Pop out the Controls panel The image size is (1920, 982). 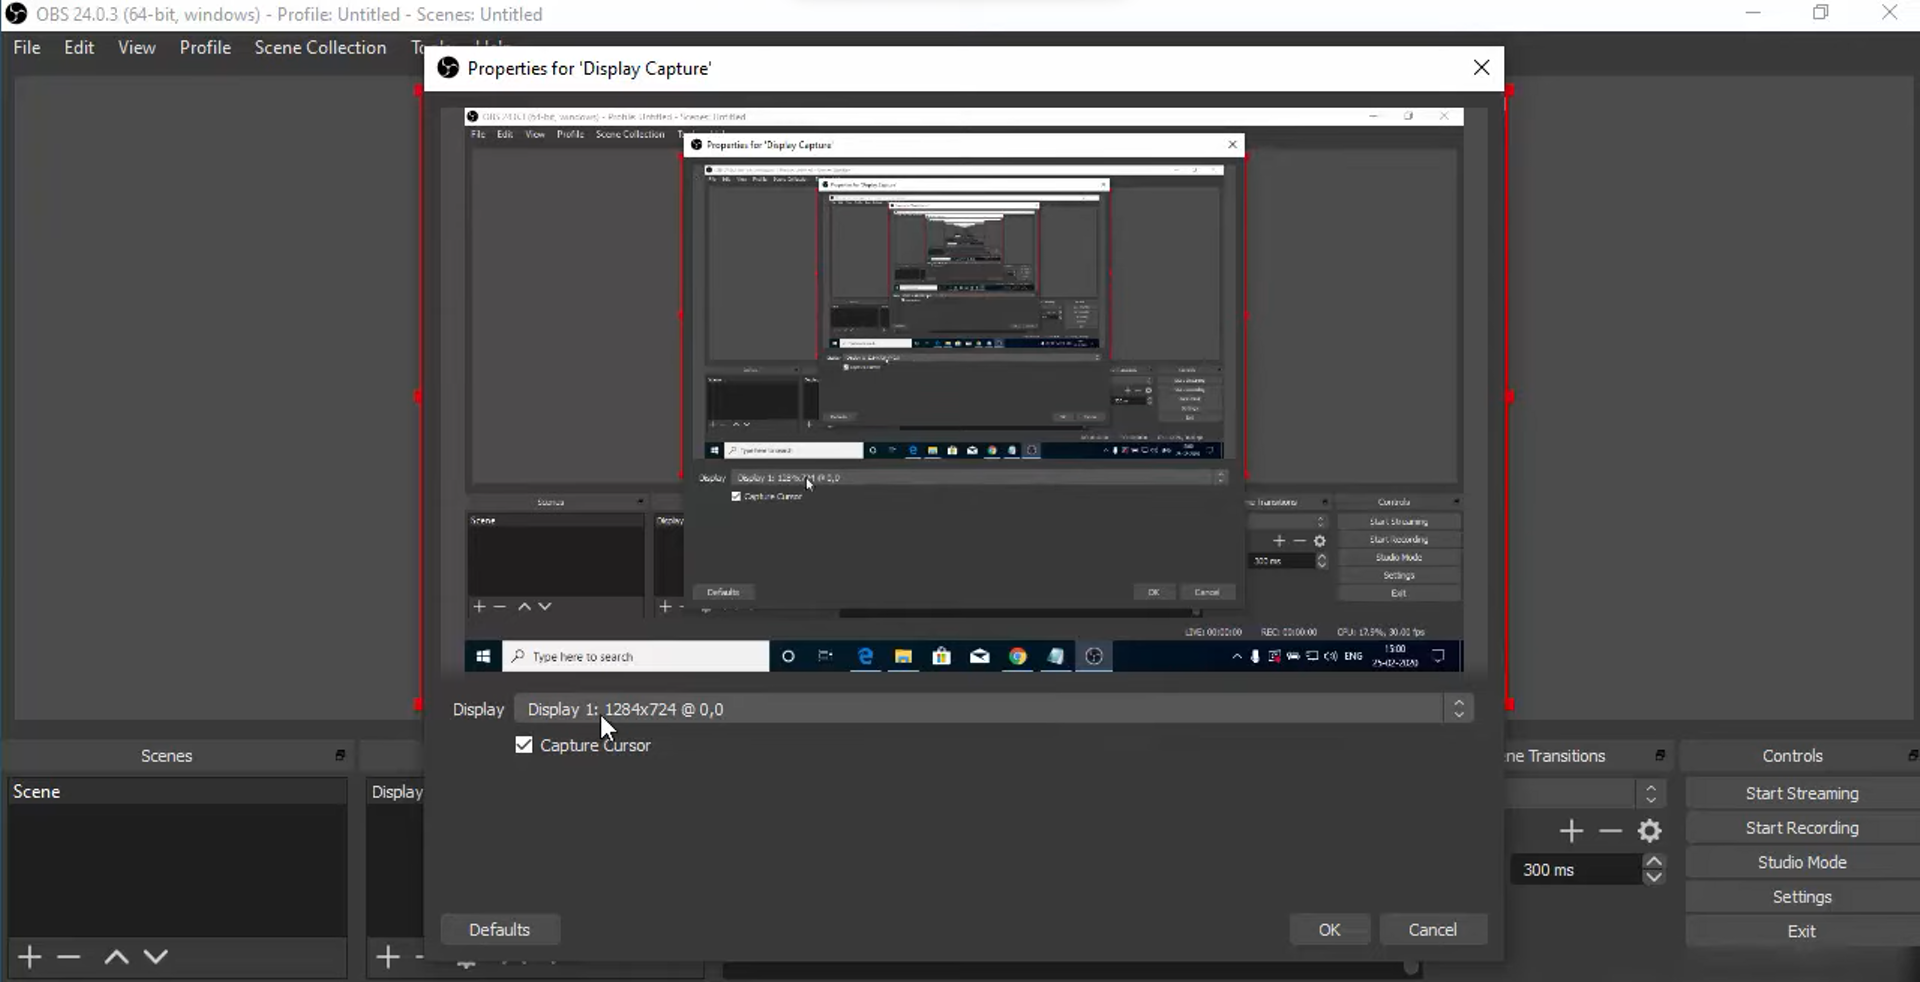[1911, 756]
